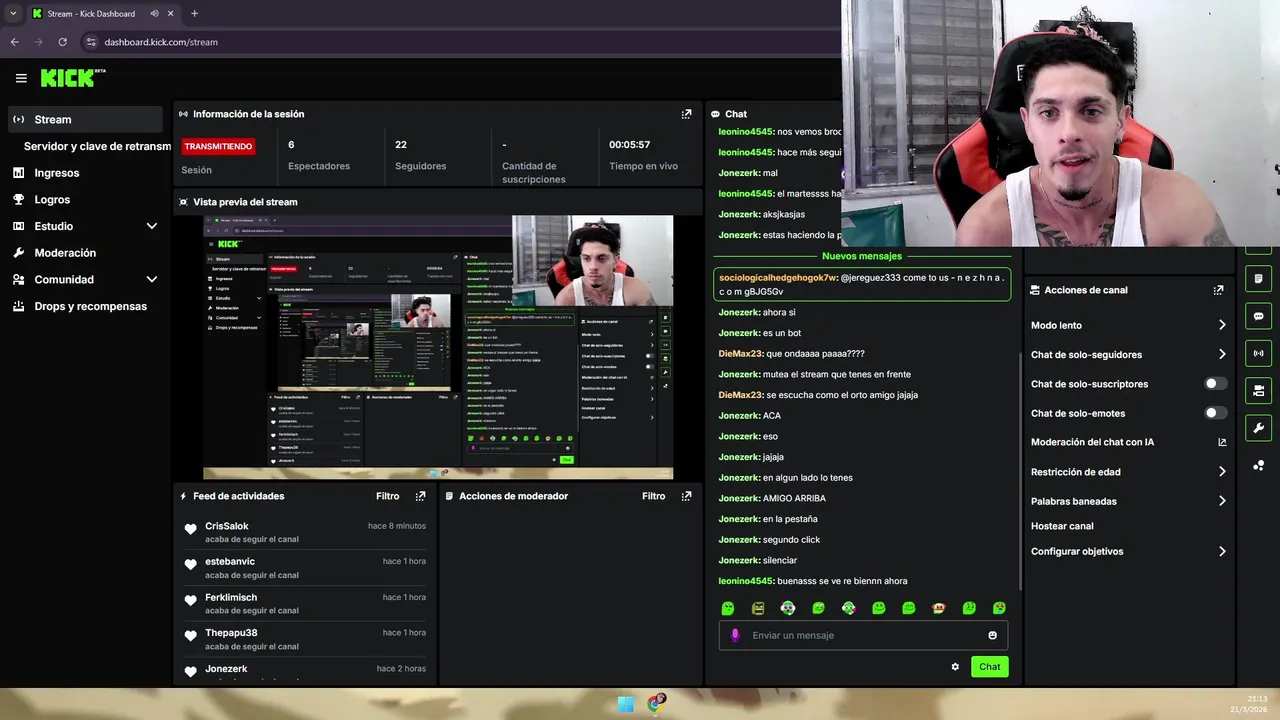Viewport: 1280px width, 720px height.
Task: Click the stream preview thumbnail
Action: click(438, 347)
